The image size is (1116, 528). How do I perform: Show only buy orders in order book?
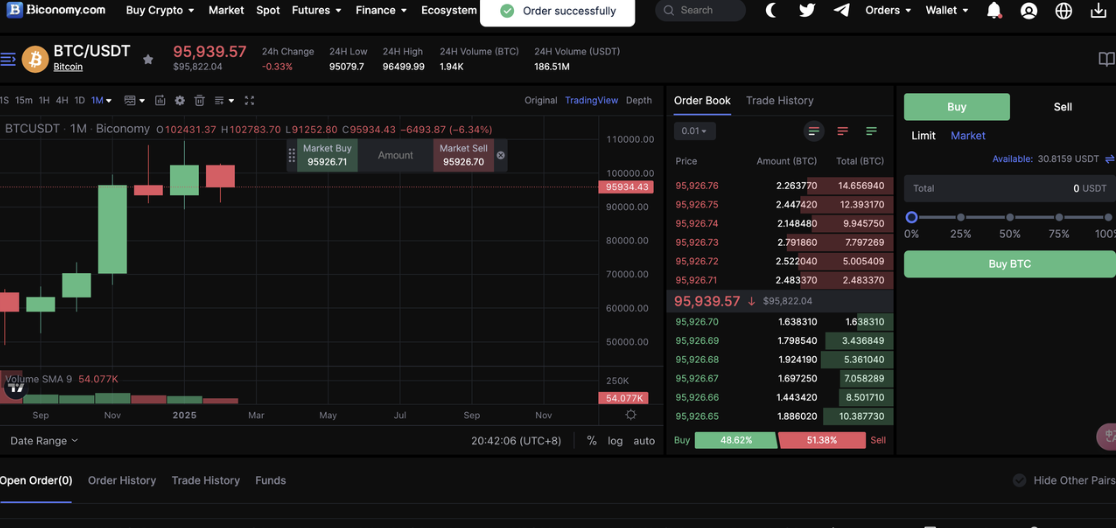(871, 131)
